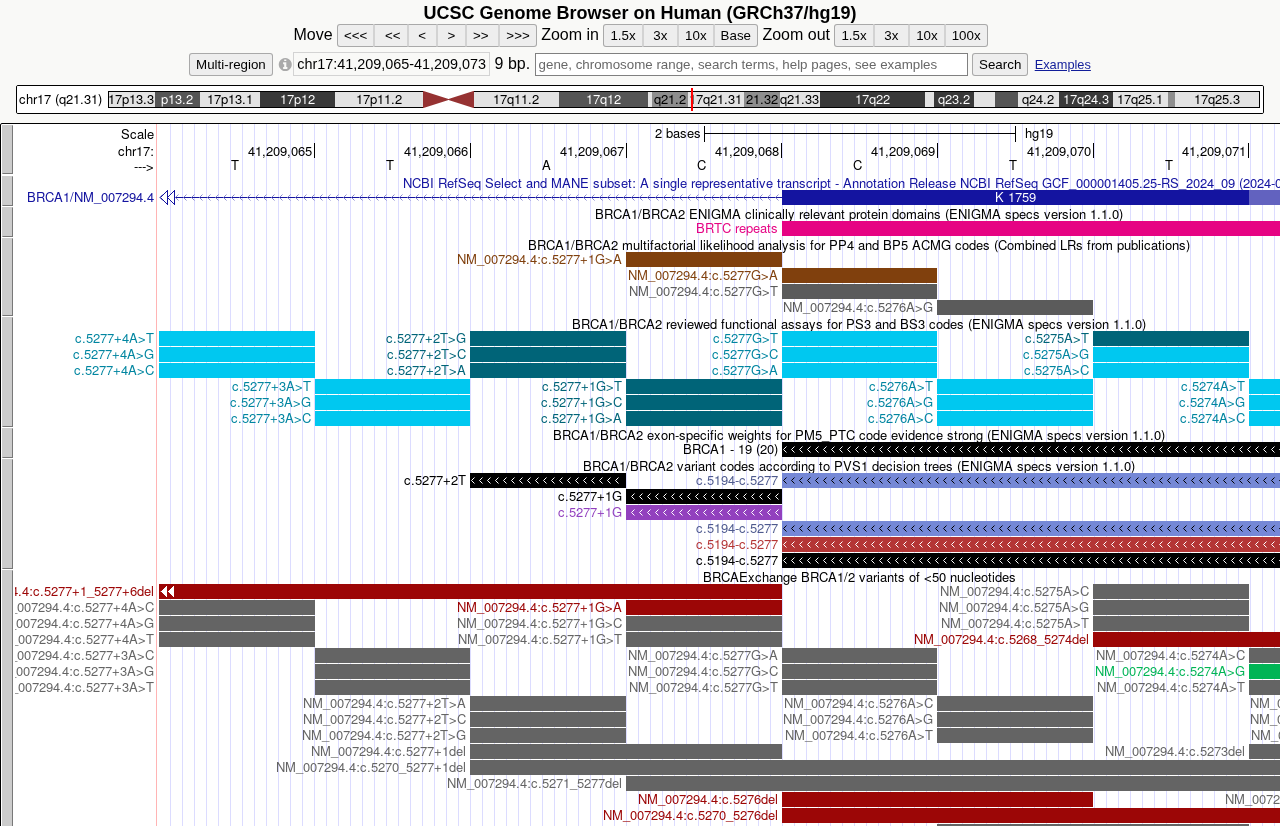Click the double-arrow icon on c.5277+1_5277+6del bar

click(167, 591)
